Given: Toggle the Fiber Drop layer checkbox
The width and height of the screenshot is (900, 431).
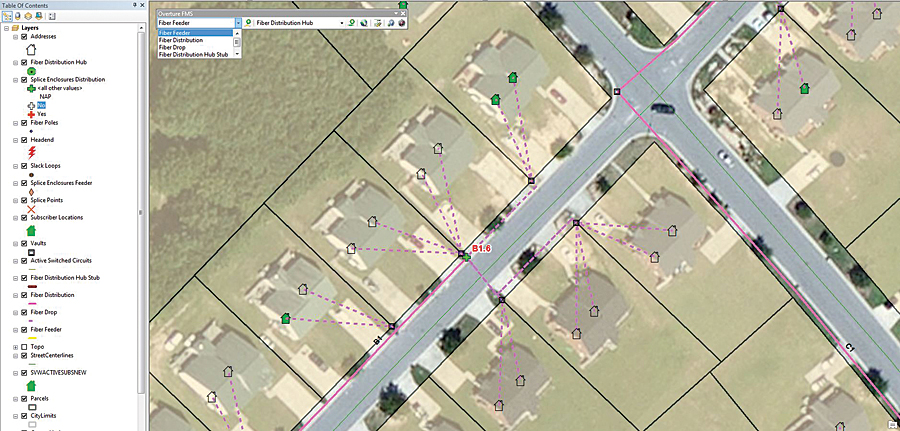Looking at the screenshot, I should click(x=24, y=312).
